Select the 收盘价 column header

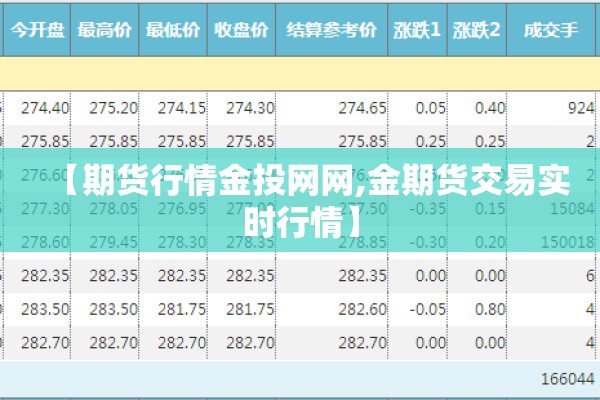click(241, 29)
